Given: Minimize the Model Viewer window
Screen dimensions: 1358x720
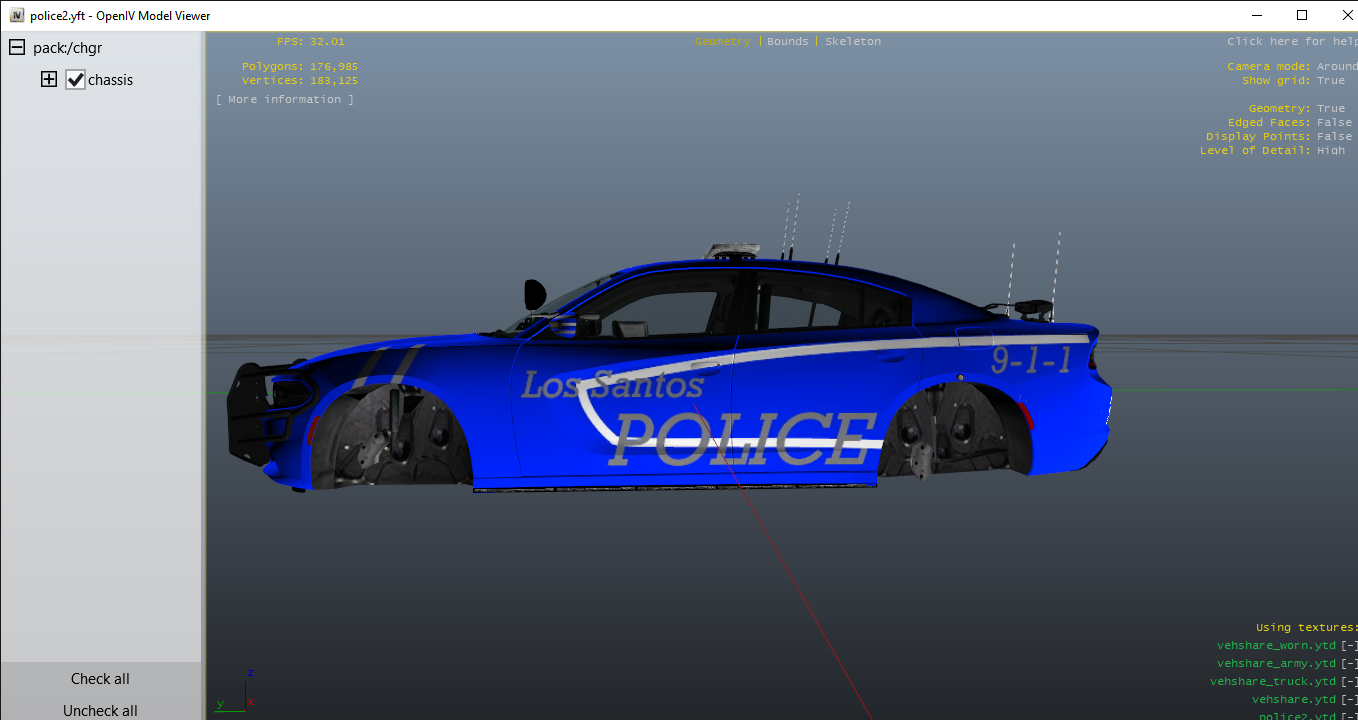Looking at the screenshot, I should click(1255, 15).
